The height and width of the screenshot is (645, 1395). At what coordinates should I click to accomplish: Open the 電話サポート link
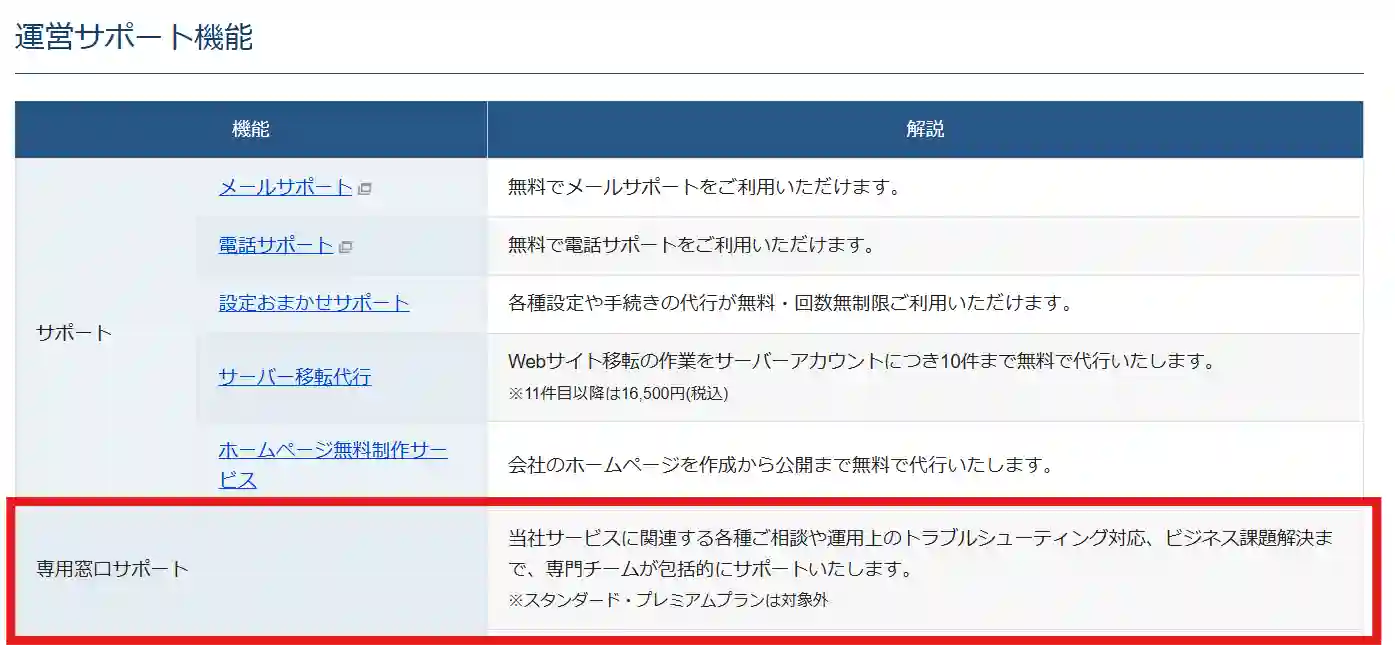pos(276,245)
